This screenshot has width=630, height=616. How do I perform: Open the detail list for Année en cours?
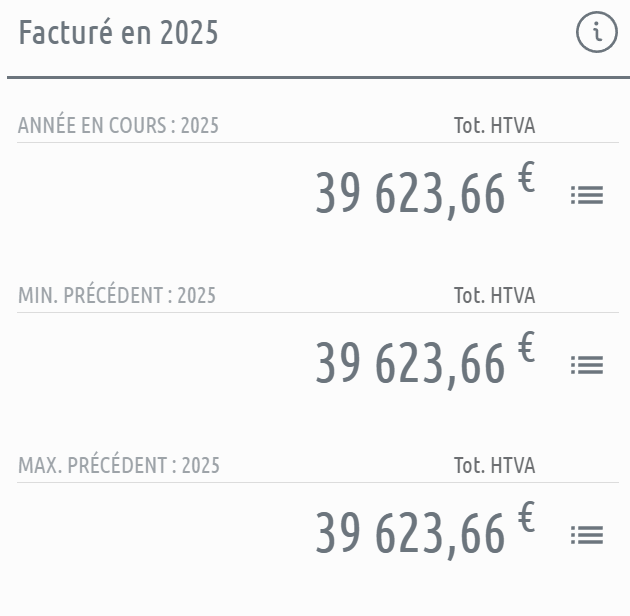[587, 195]
